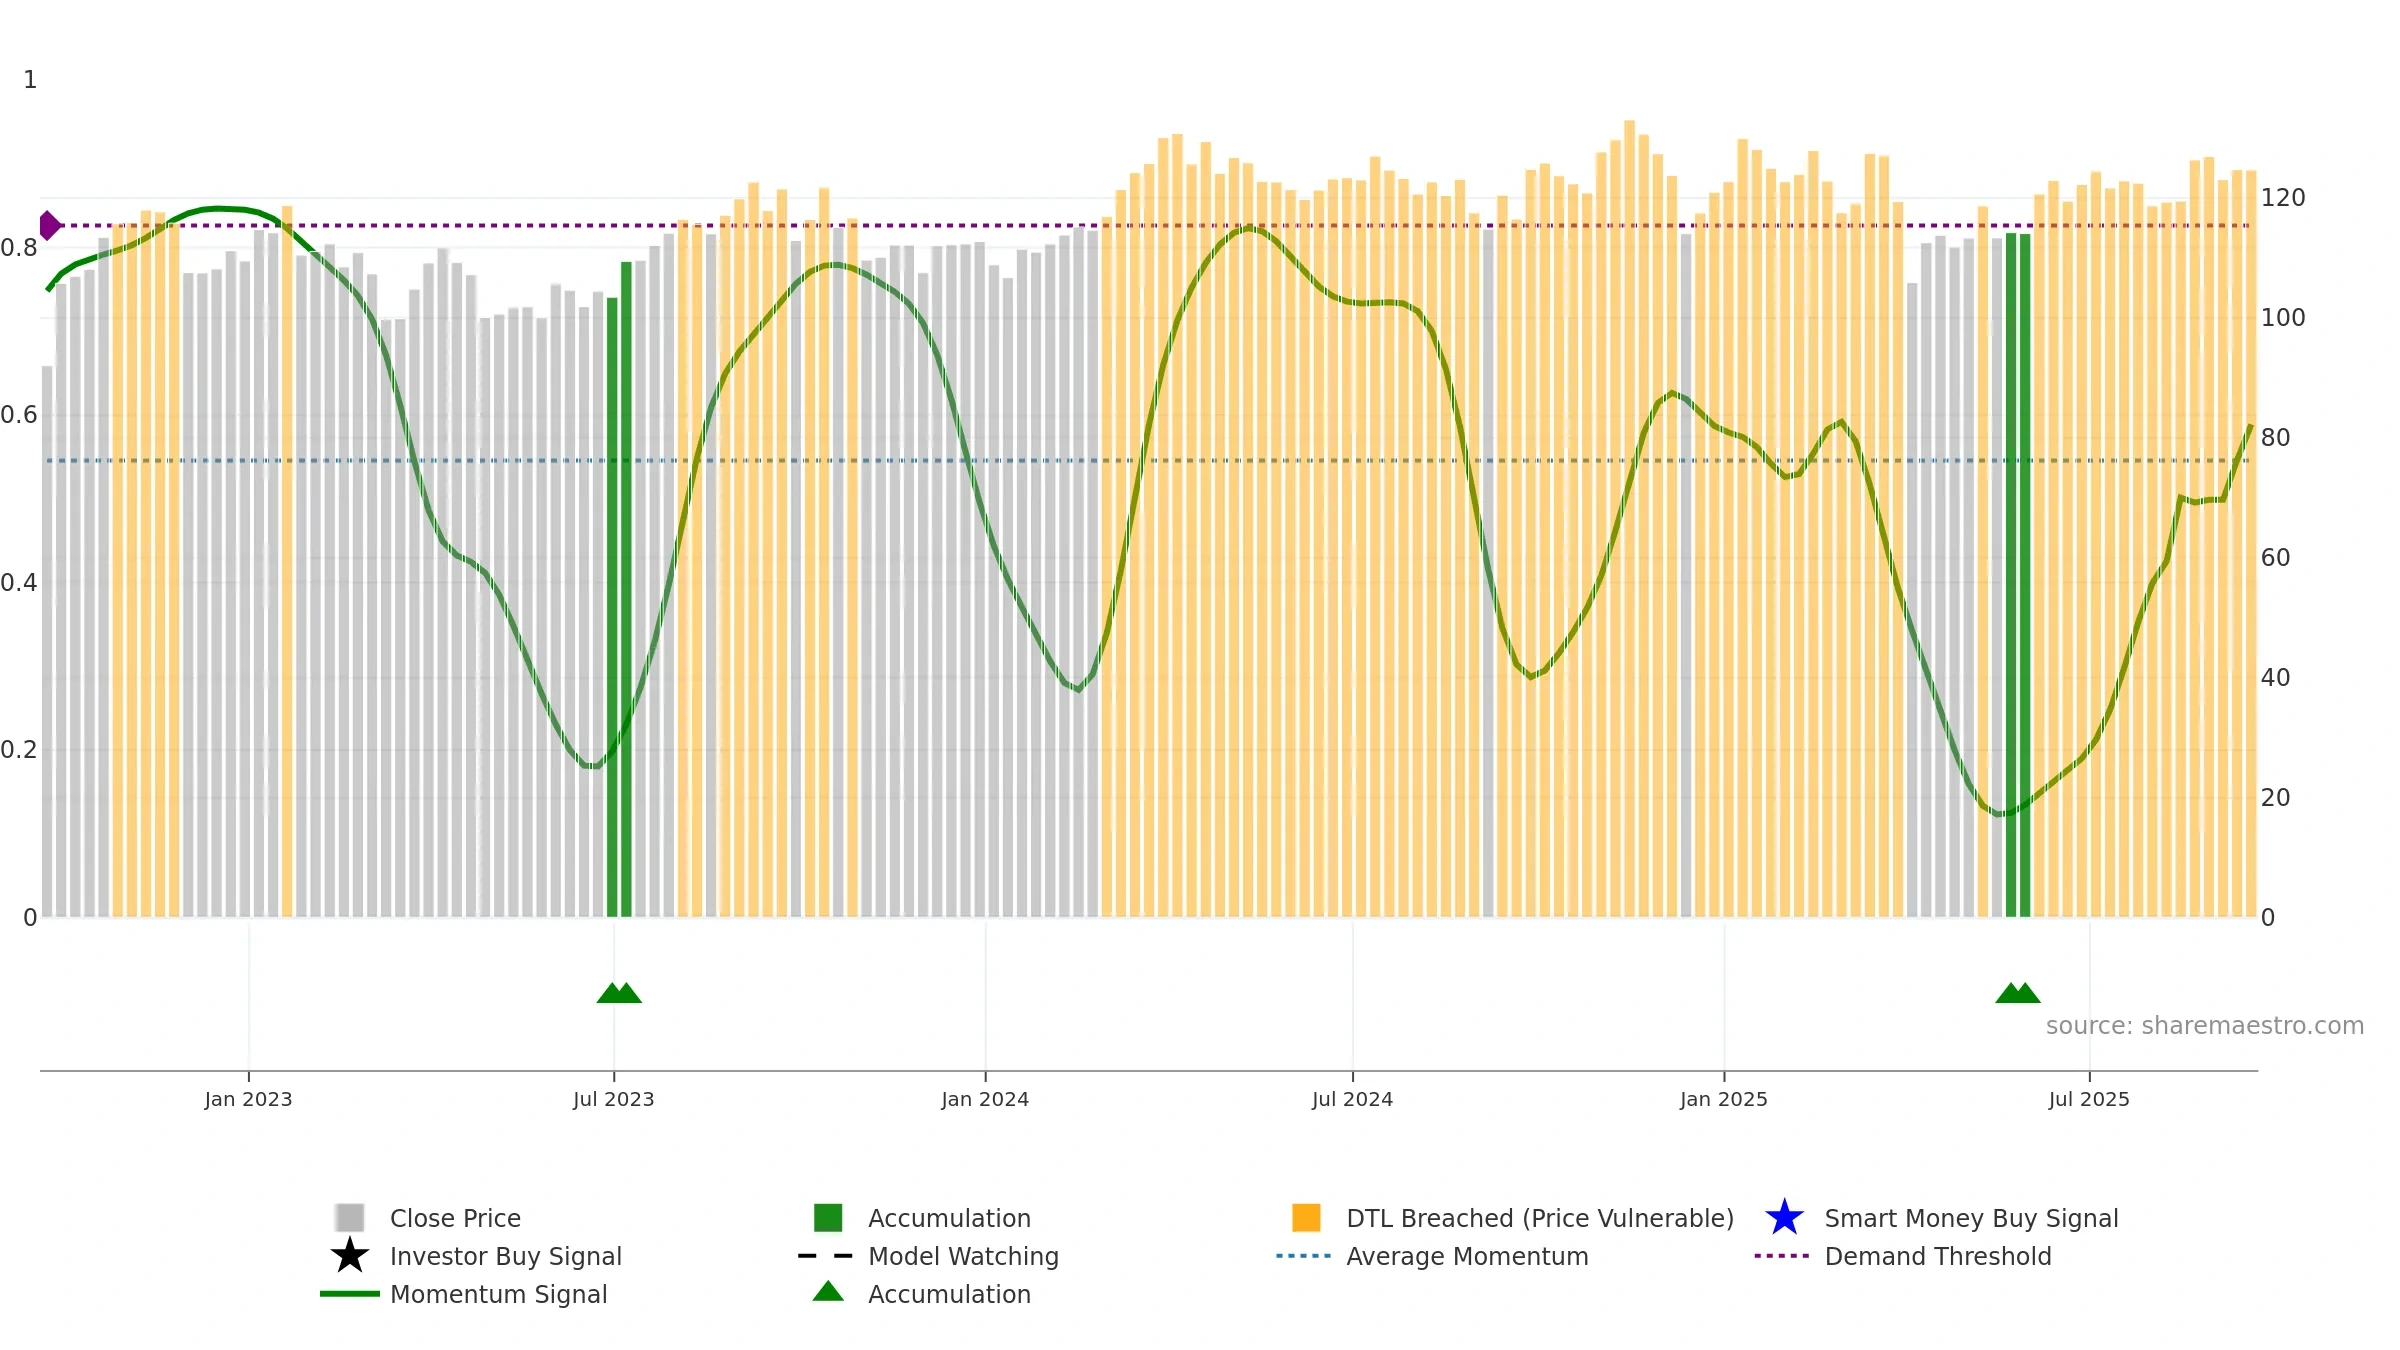This screenshot has height=1350, width=2400.
Task: Click the Jul 2024 axis tick label
Action: click(1352, 1099)
